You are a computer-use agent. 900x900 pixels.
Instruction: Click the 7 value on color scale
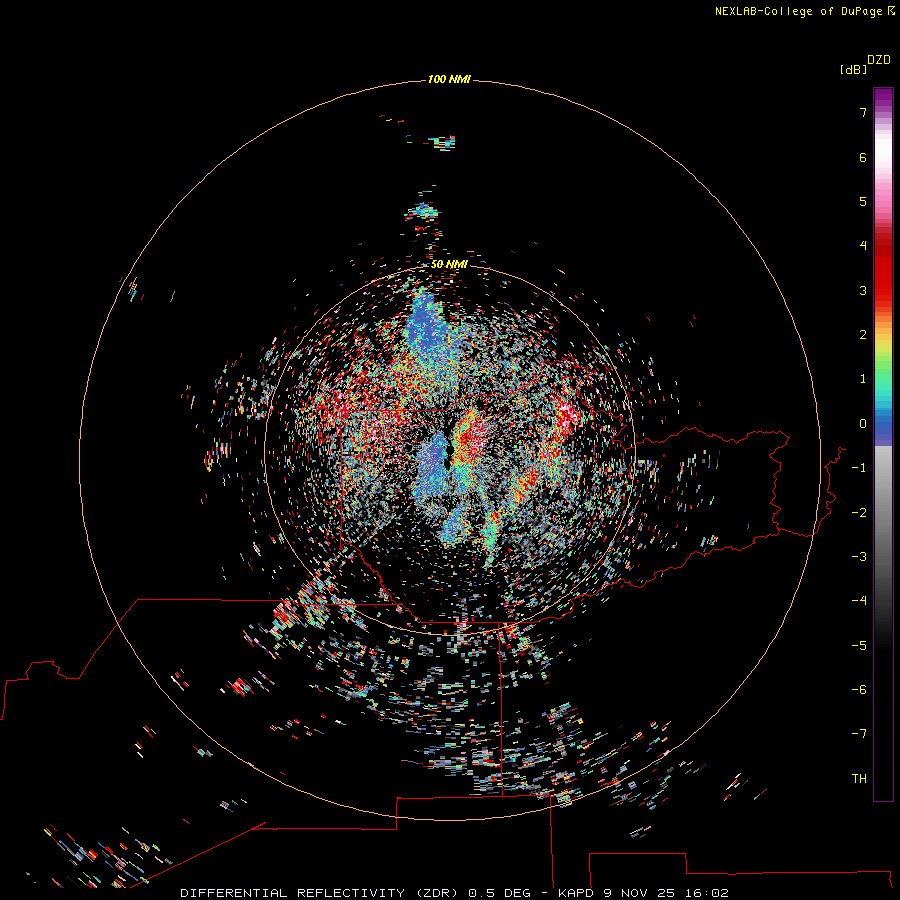[x=863, y=112]
